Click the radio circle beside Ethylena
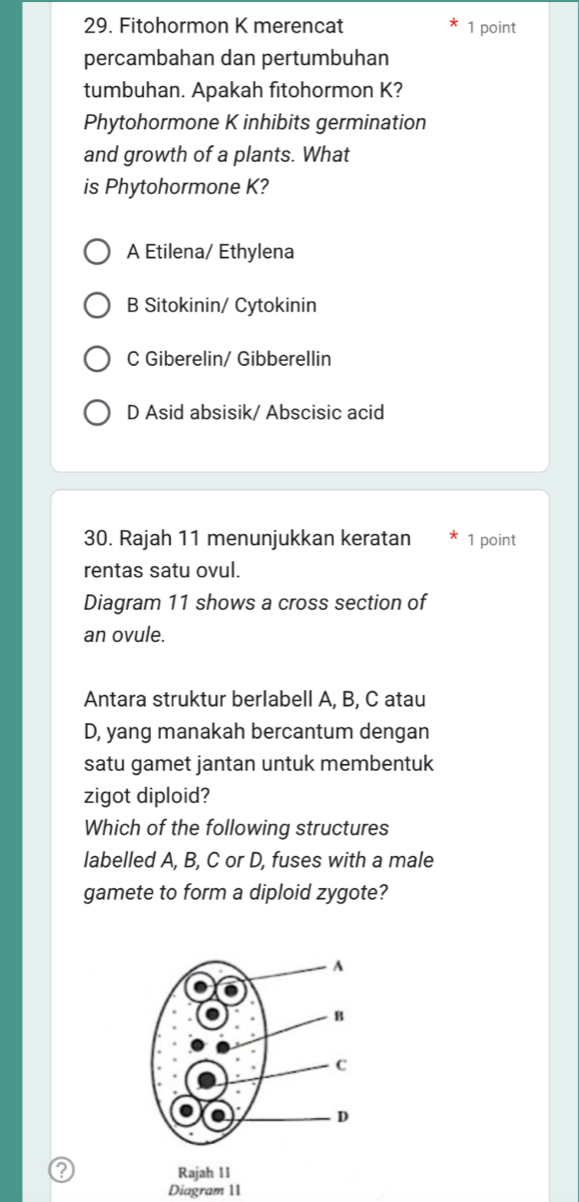Screen dimensions: 579x1202 pos(96,252)
